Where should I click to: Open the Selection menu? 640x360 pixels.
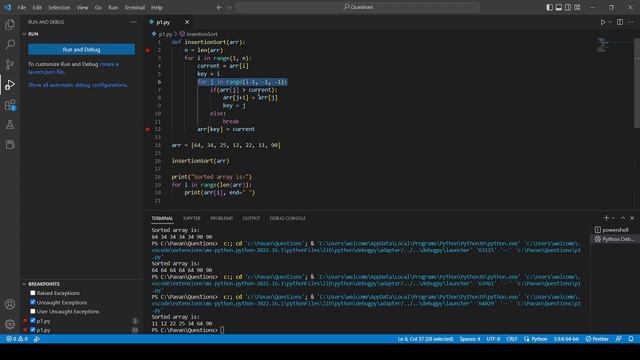point(59,7)
